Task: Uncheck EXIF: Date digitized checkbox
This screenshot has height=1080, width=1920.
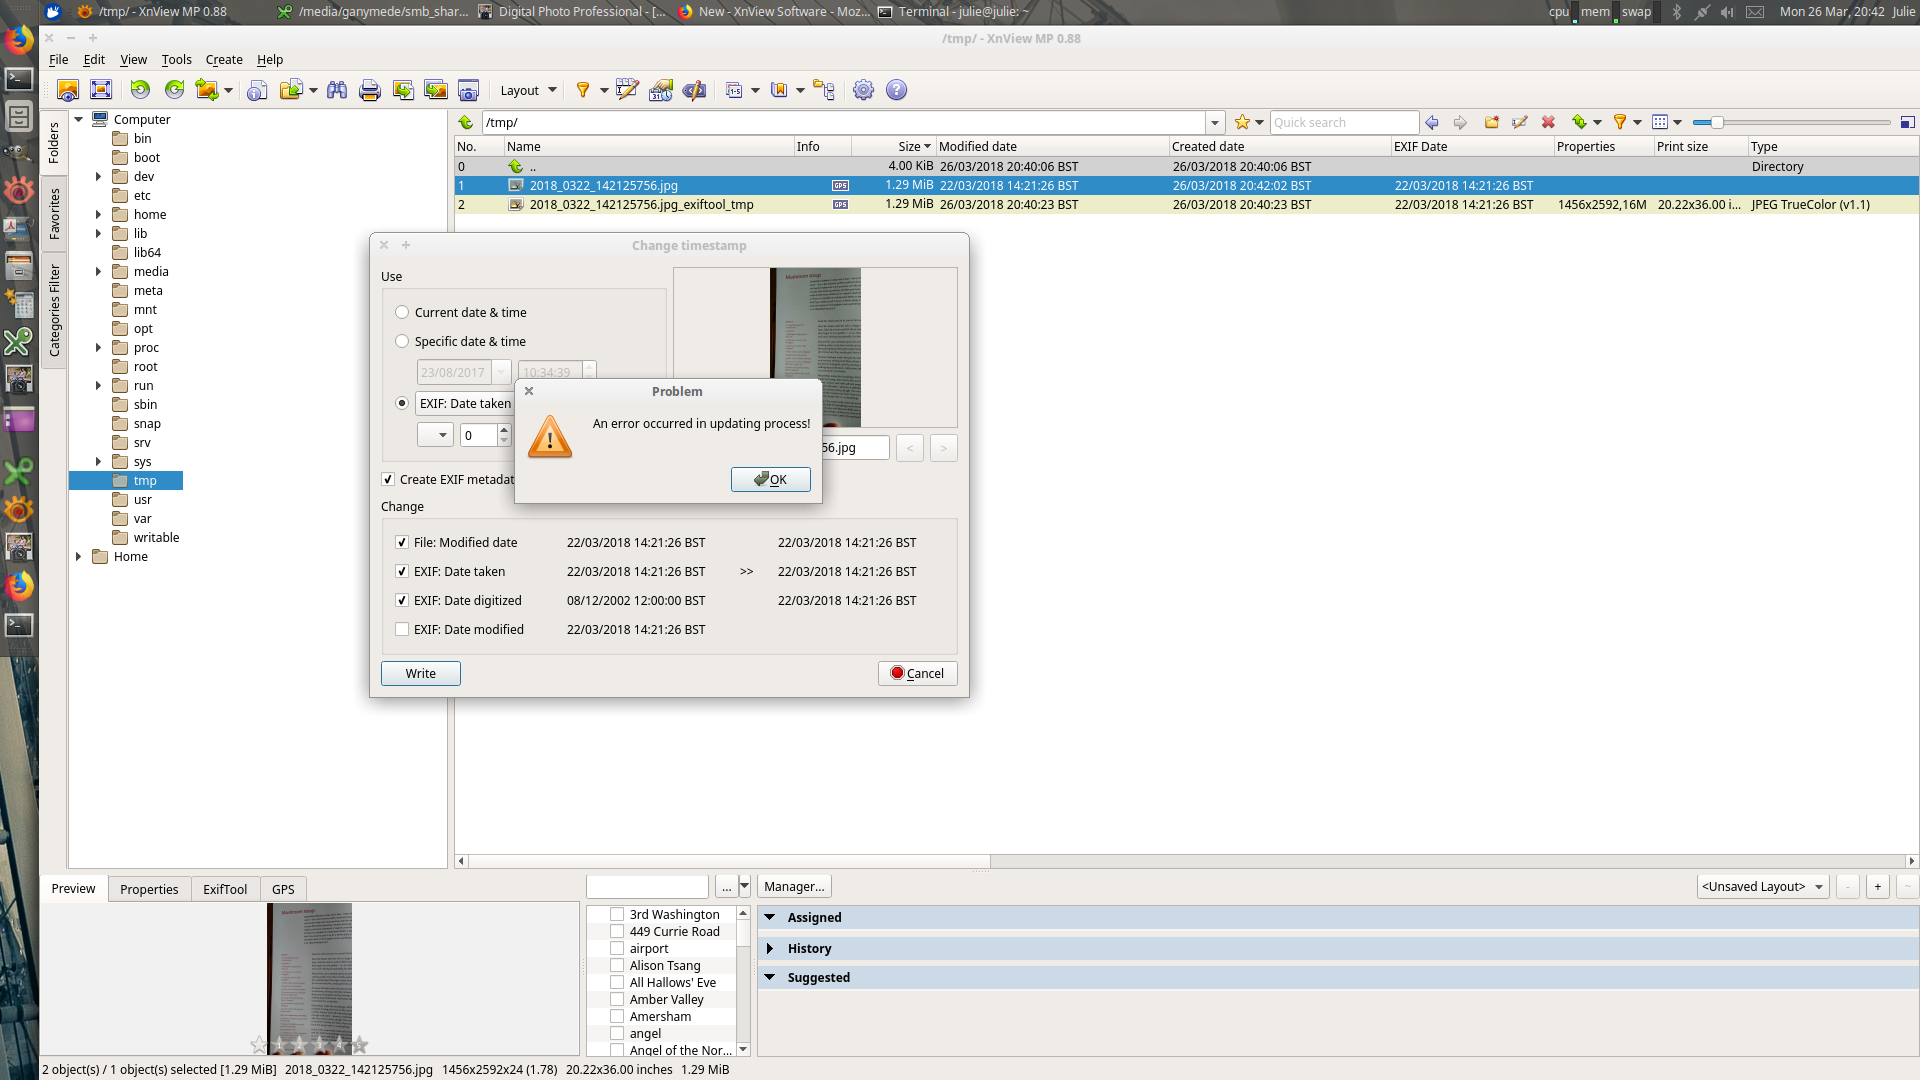Action: [x=402, y=600]
